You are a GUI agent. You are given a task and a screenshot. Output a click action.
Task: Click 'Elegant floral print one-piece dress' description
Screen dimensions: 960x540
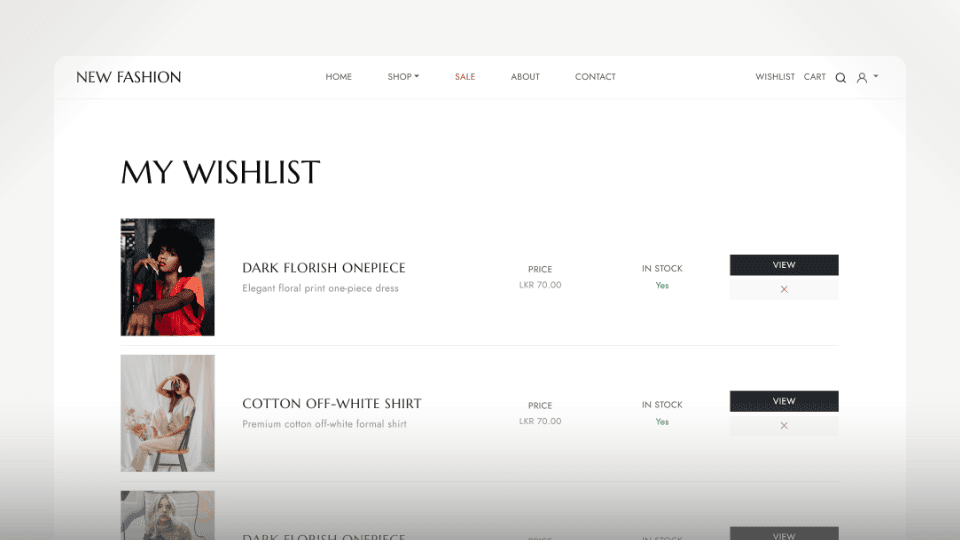pyautogui.click(x=320, y=288)
